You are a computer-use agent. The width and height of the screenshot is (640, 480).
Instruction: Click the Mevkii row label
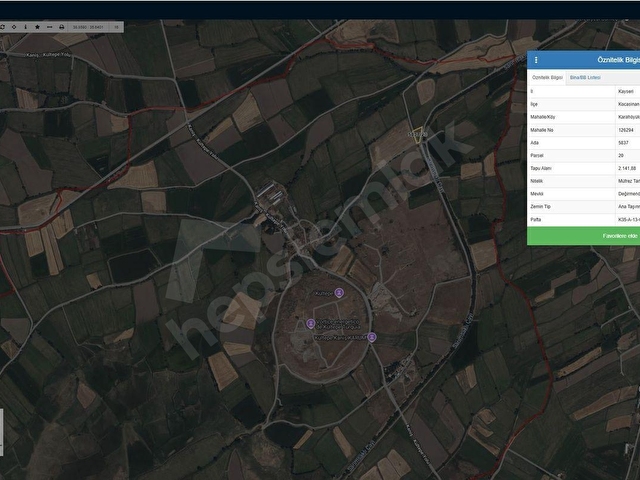tap(537, 194)
